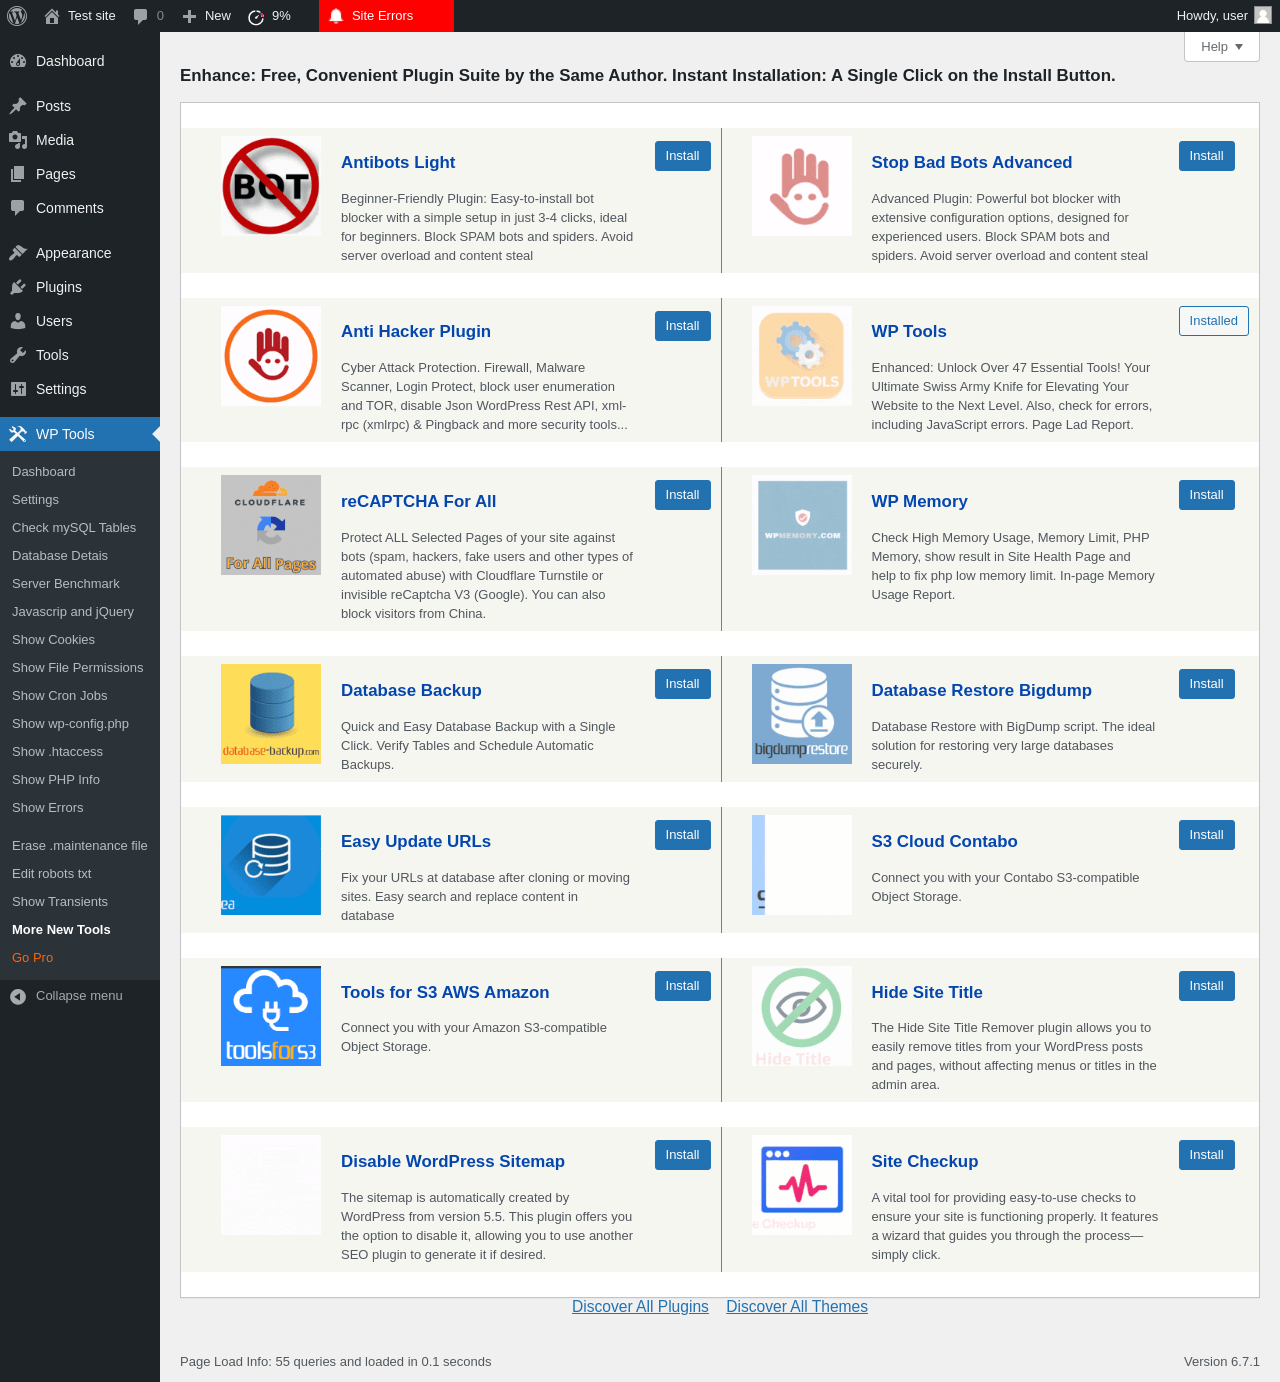Click the Posts pushpin icon
This screenshot has height=1382, width=1280.
point(18,106)
